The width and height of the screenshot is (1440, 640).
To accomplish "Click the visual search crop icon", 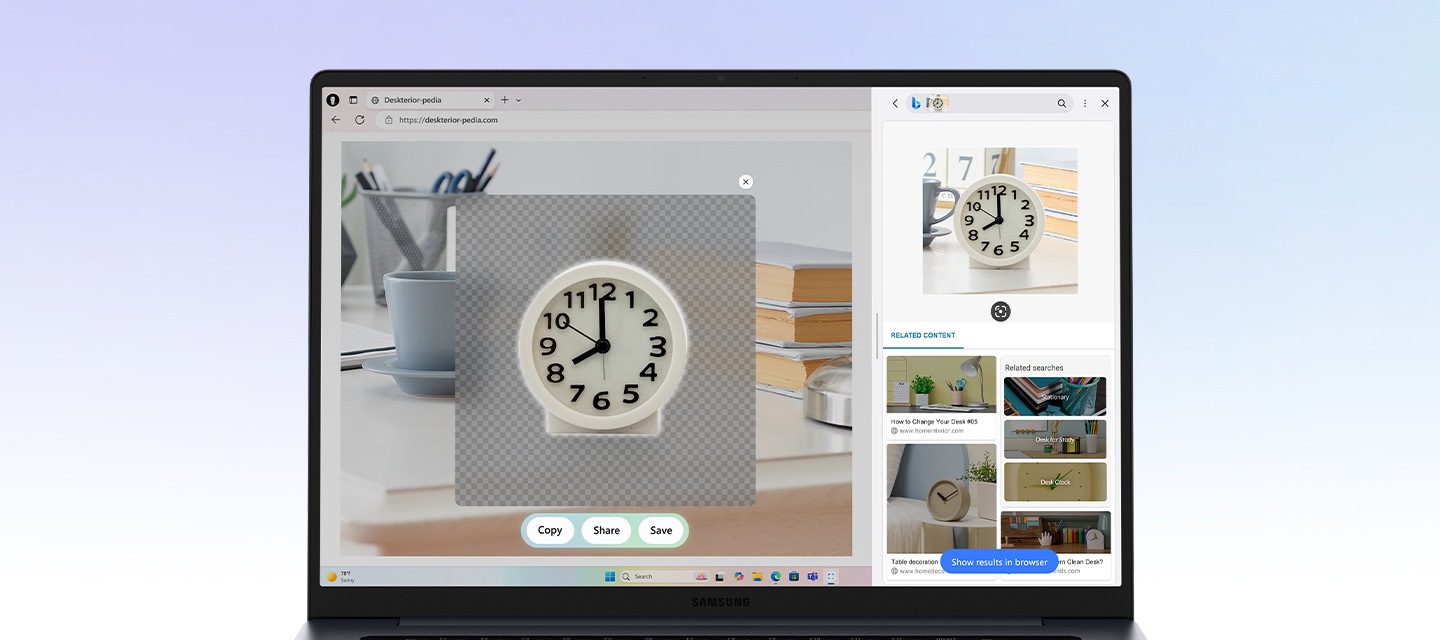I will 1000,312.
